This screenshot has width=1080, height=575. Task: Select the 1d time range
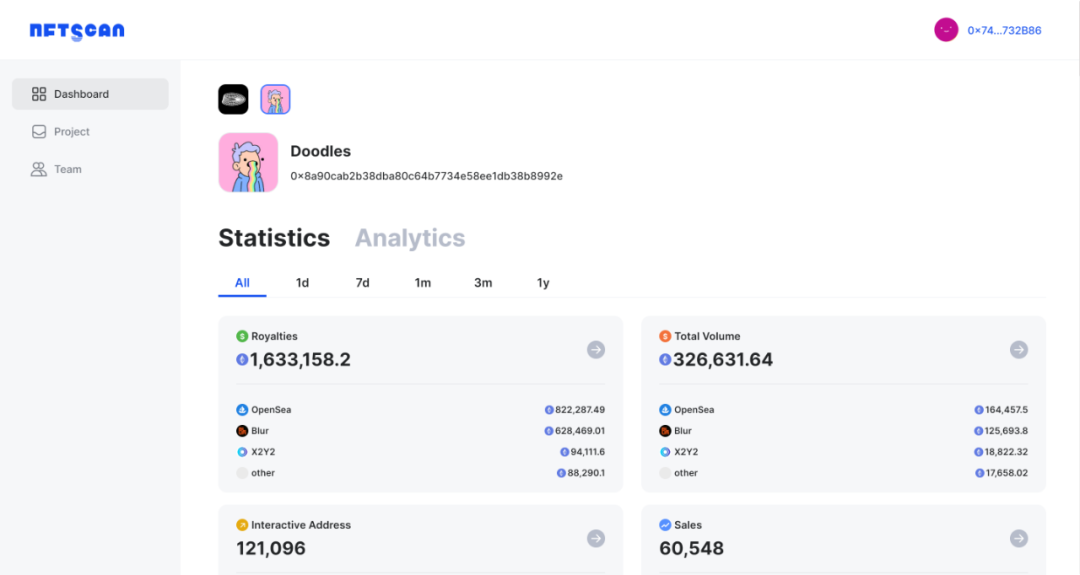pyautogui.click(x=302, y=283)
